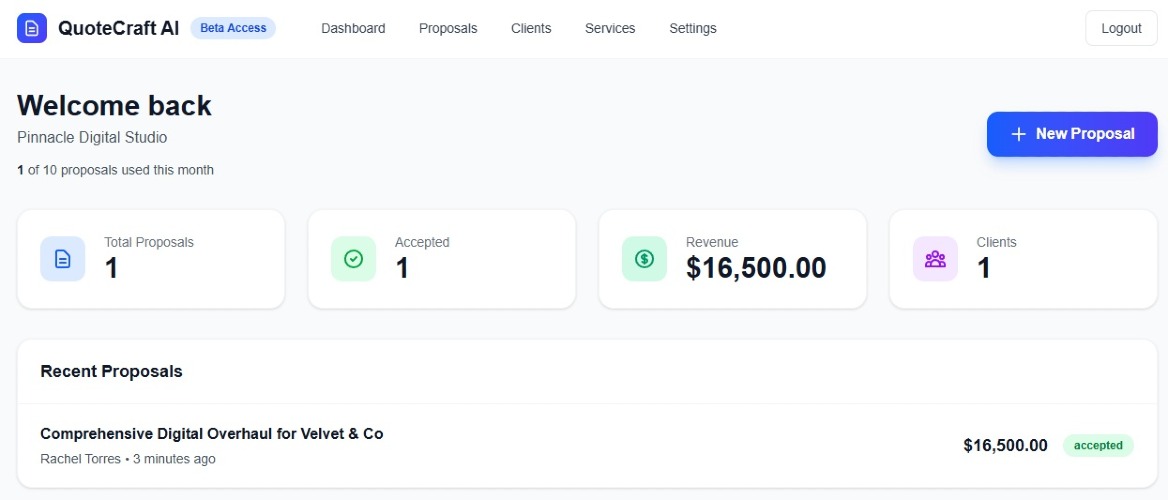Viewport: 1168px width, 500px height.
Task: Click the QuoteCraft AI logo icon
Action: 32,28
